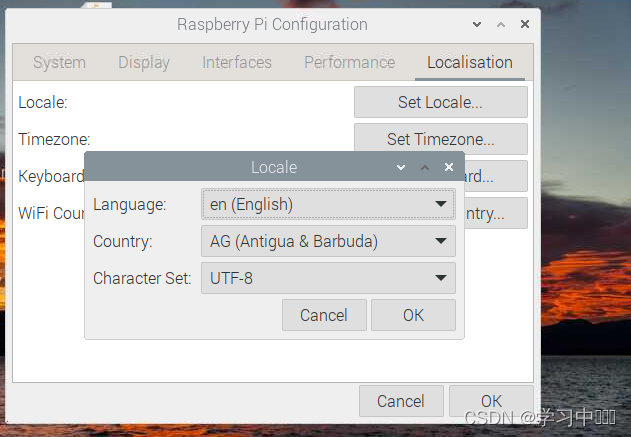Screen dimensions: 631x437
Task: Click the Locale dialog title bar text
Action: pos(274,167)
